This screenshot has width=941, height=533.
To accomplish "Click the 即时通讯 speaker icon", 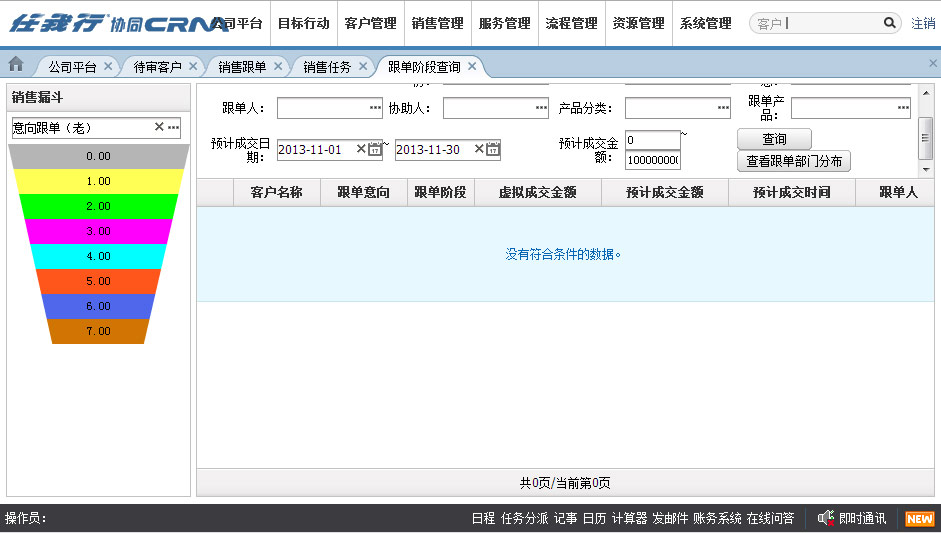I will (x=825, y=518).
